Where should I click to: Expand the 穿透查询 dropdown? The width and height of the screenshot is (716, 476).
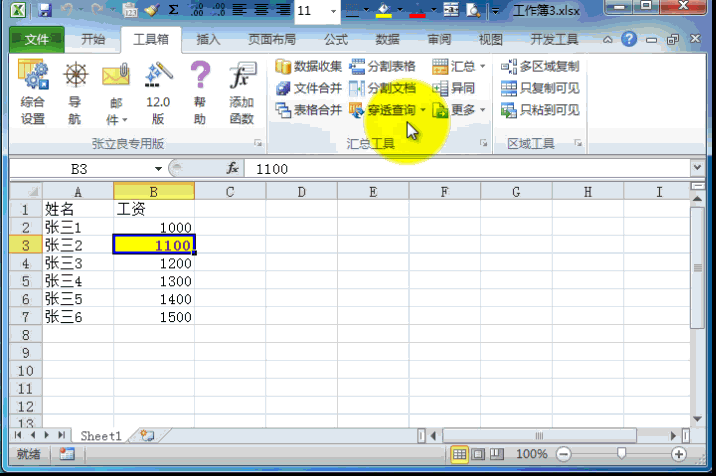[424, 110]
